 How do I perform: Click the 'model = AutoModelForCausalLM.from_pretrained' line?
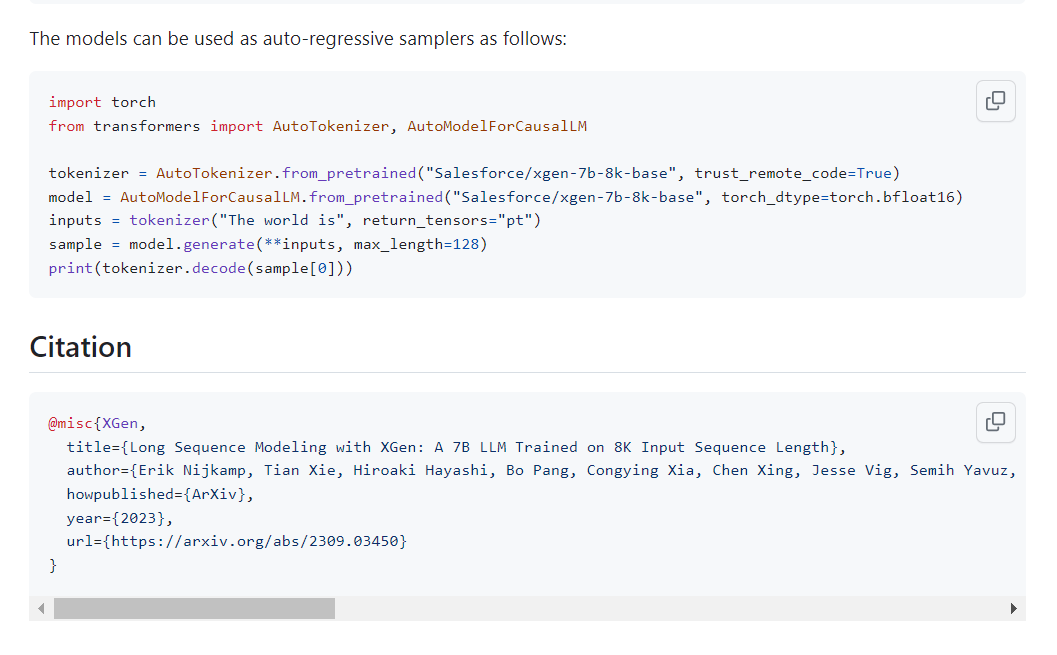coord(506,197)
